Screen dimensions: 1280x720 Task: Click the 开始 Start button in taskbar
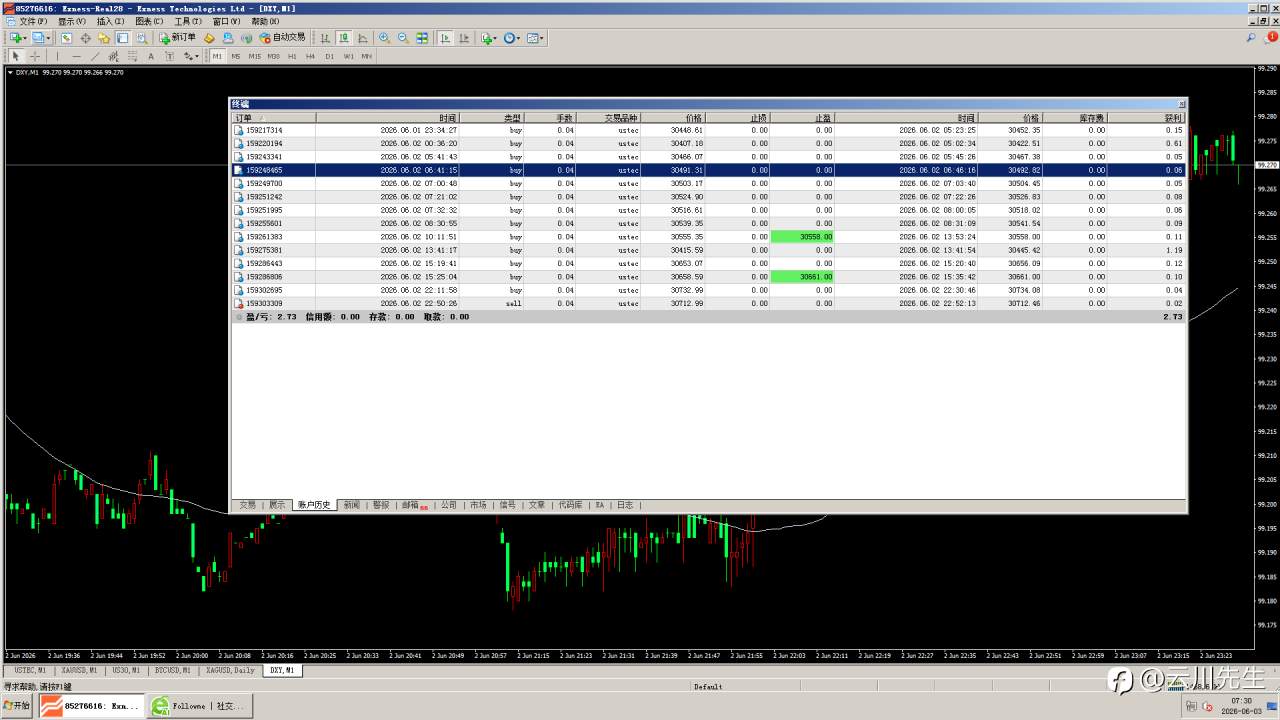(x=16, y=705)
